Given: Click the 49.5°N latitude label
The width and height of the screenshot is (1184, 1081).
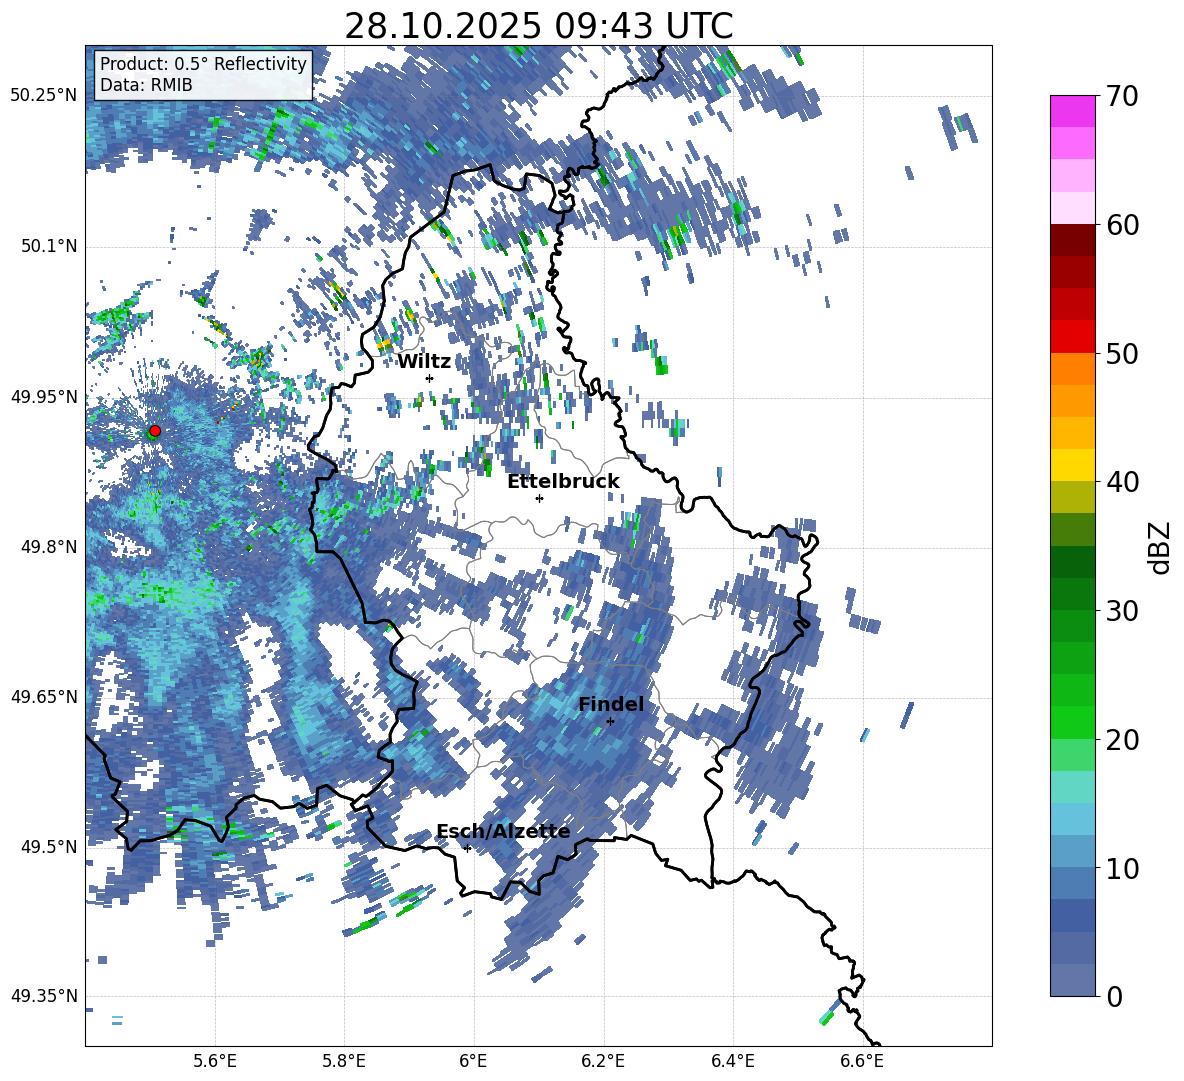Looking at the screenshot, I should click(x=49, y=847).
